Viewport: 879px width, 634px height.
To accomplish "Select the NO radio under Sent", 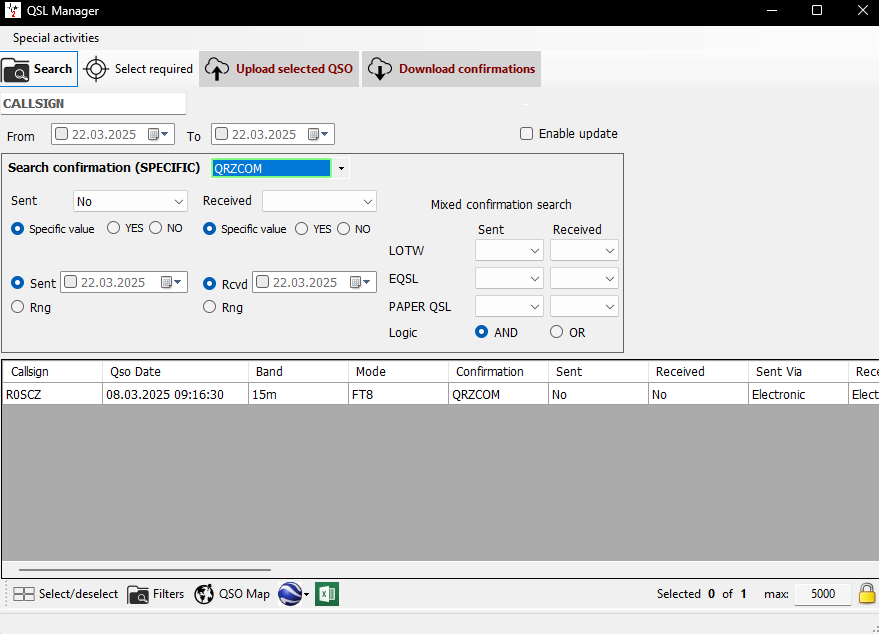I will tap(156, 228).
